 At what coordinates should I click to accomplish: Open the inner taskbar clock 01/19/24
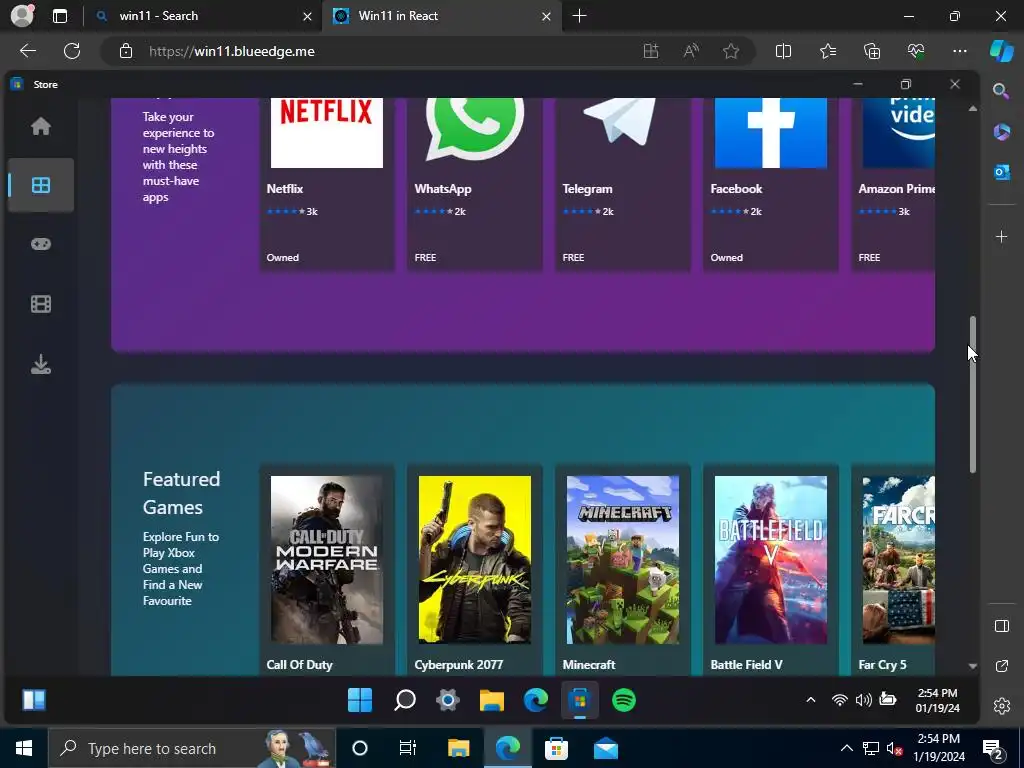click(x=937, y=700)
